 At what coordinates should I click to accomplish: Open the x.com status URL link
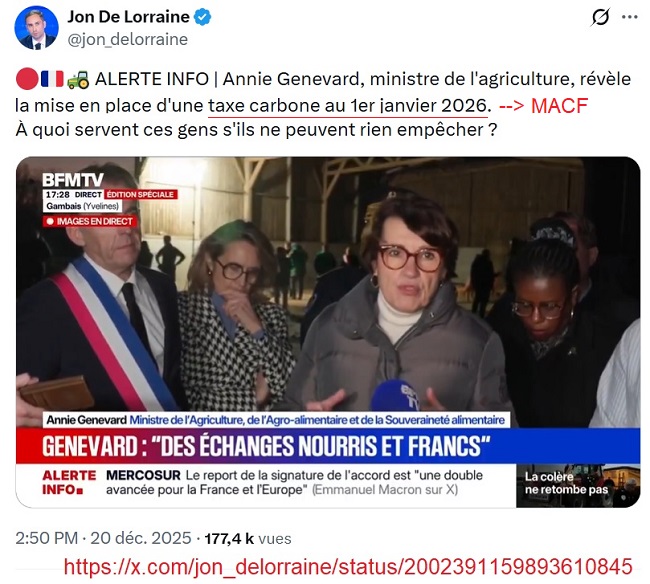[348, 566]
